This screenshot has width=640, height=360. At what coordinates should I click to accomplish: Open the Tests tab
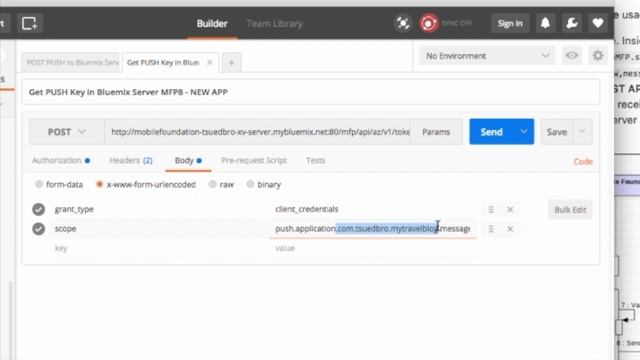coord(316,160)
